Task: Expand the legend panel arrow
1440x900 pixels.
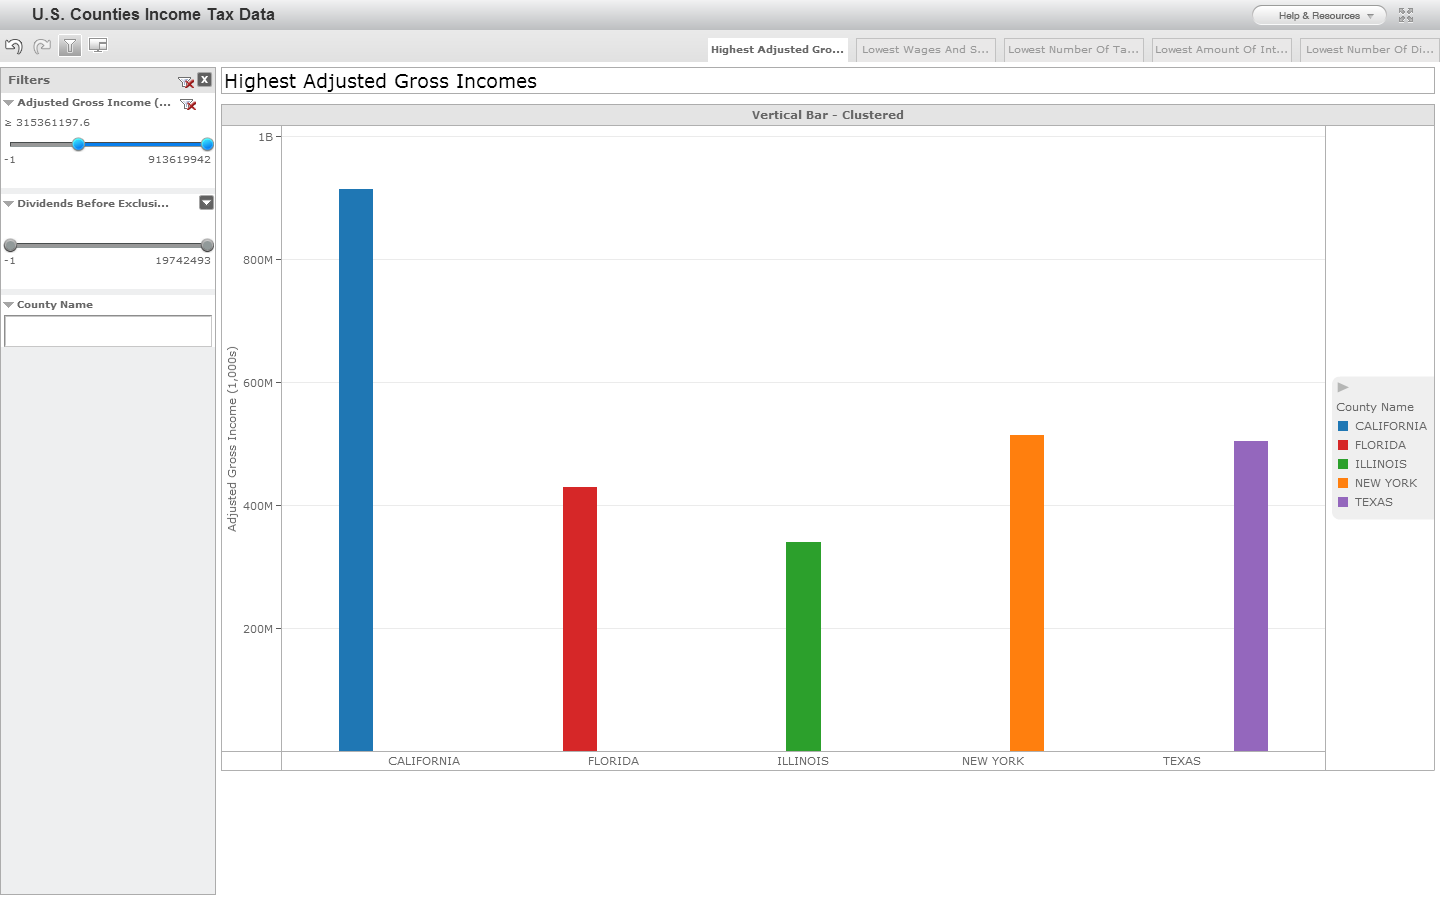Action: click(1341, 386)
